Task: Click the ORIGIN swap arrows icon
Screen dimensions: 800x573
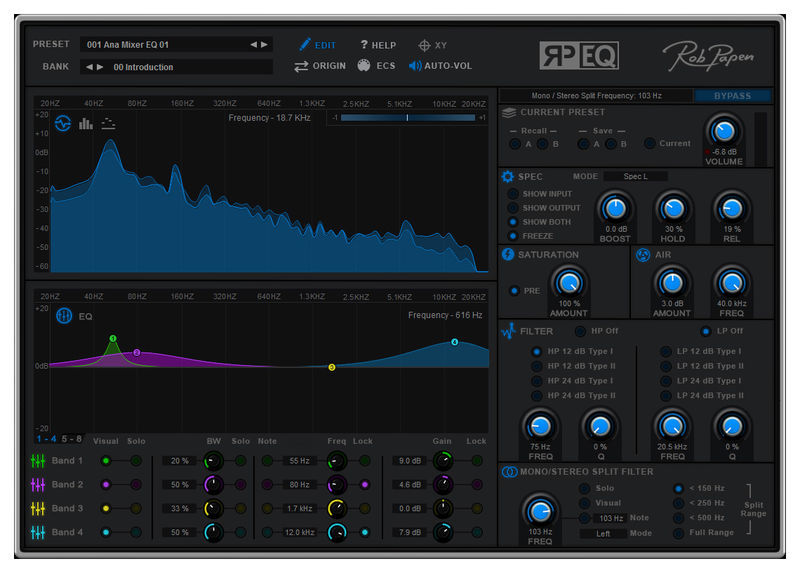Action: pyautogui.click(x=301, y=66)
